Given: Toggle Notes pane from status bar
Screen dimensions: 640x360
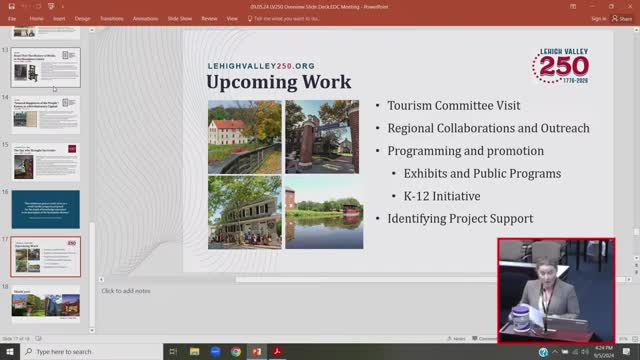Looking at the screenshot, I should (456, 339).
